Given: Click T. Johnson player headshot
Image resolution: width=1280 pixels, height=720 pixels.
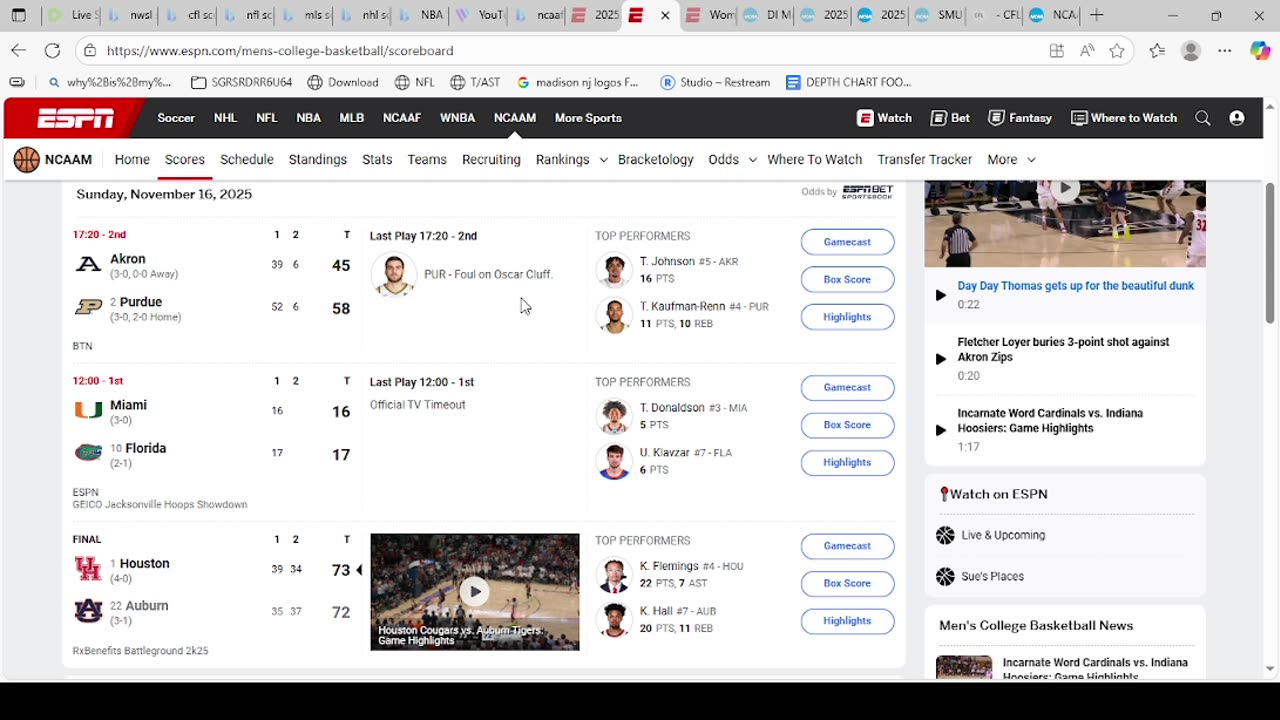Looking at the screenshot, I should click(x=614, y=270).
